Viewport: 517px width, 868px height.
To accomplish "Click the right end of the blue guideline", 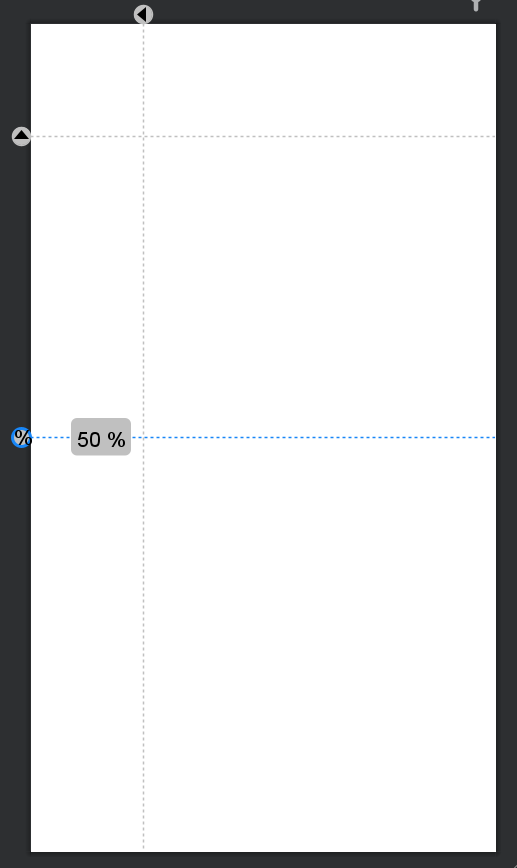I will pyautogui.click(x=492, y=437).
